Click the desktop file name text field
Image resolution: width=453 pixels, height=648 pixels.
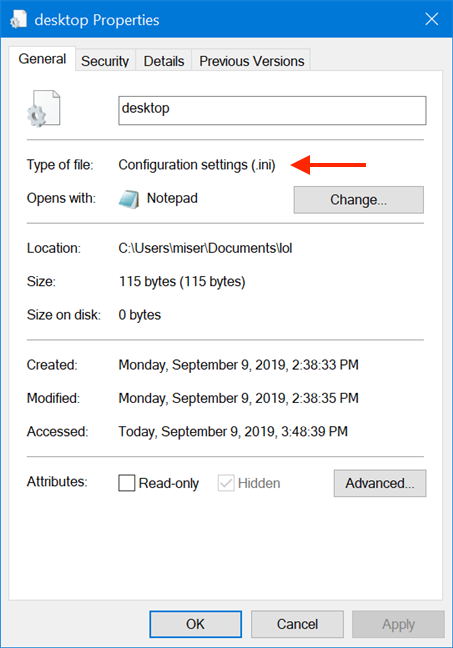coord(272,110)
